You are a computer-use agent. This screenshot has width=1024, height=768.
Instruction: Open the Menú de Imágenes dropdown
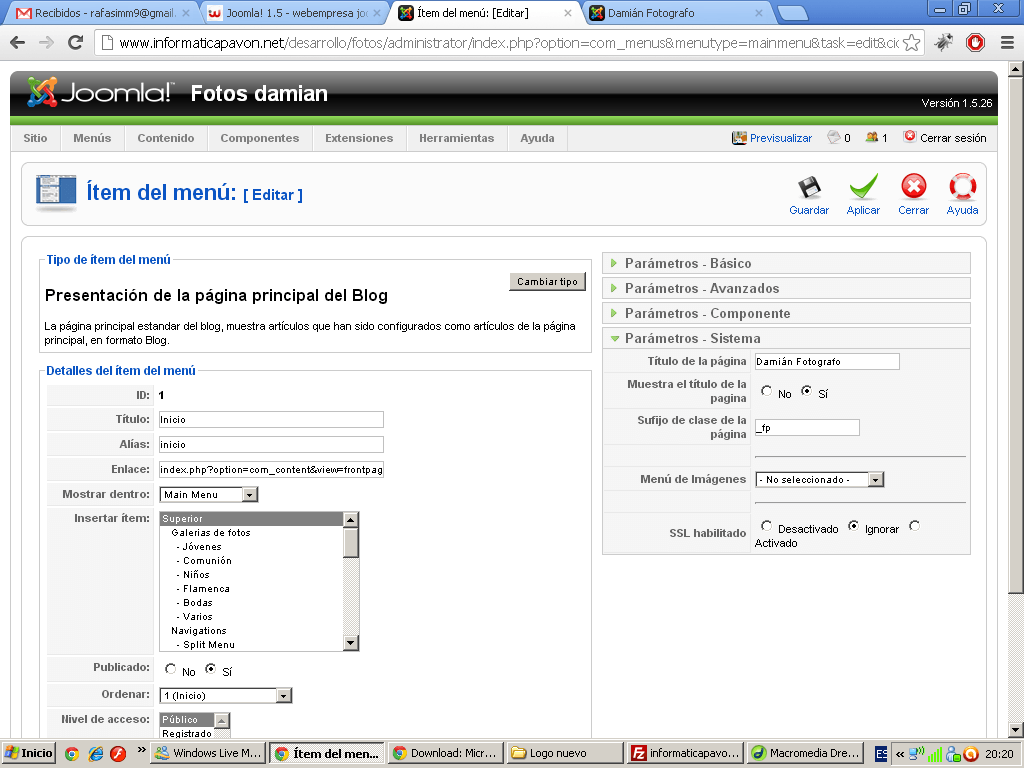[820, 479]
